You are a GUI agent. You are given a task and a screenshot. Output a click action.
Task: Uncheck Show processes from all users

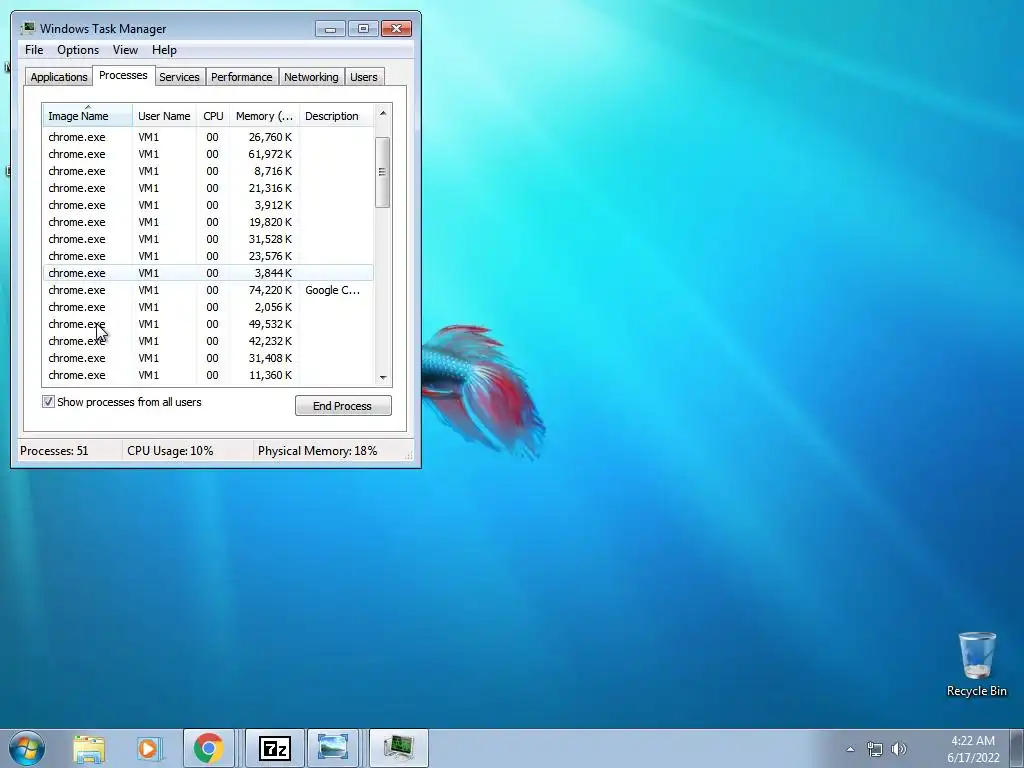(x=48, y=402)
